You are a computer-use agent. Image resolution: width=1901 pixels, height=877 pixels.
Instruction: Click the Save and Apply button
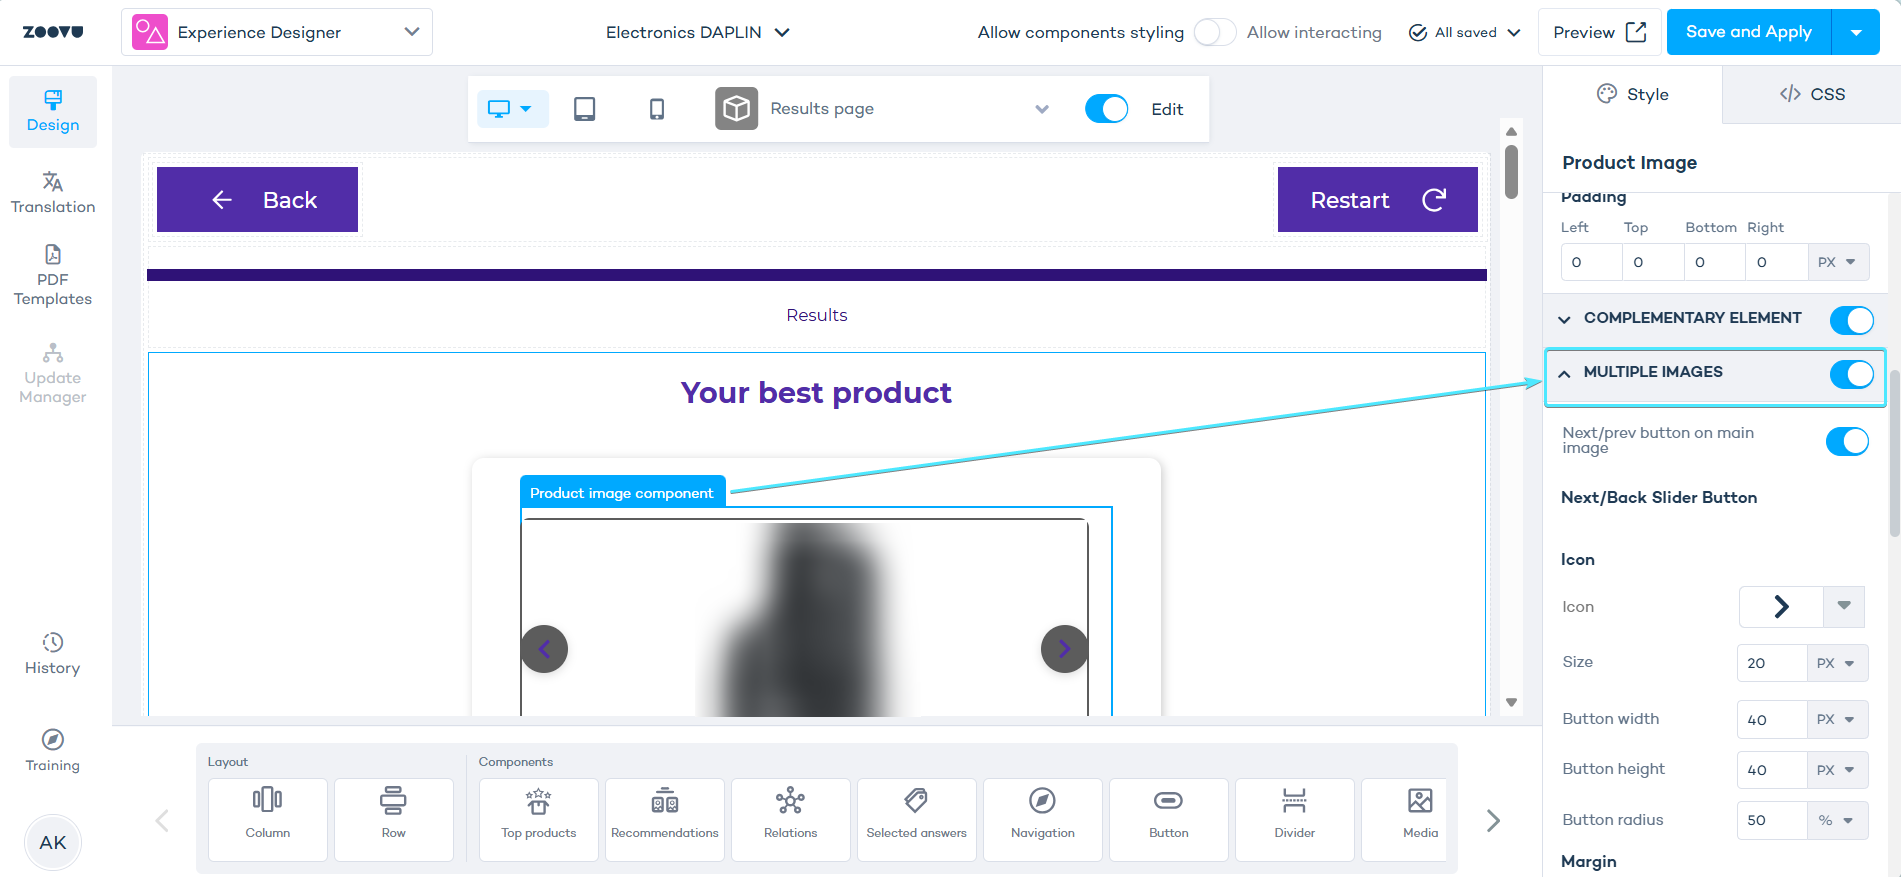pos(1748,32)
